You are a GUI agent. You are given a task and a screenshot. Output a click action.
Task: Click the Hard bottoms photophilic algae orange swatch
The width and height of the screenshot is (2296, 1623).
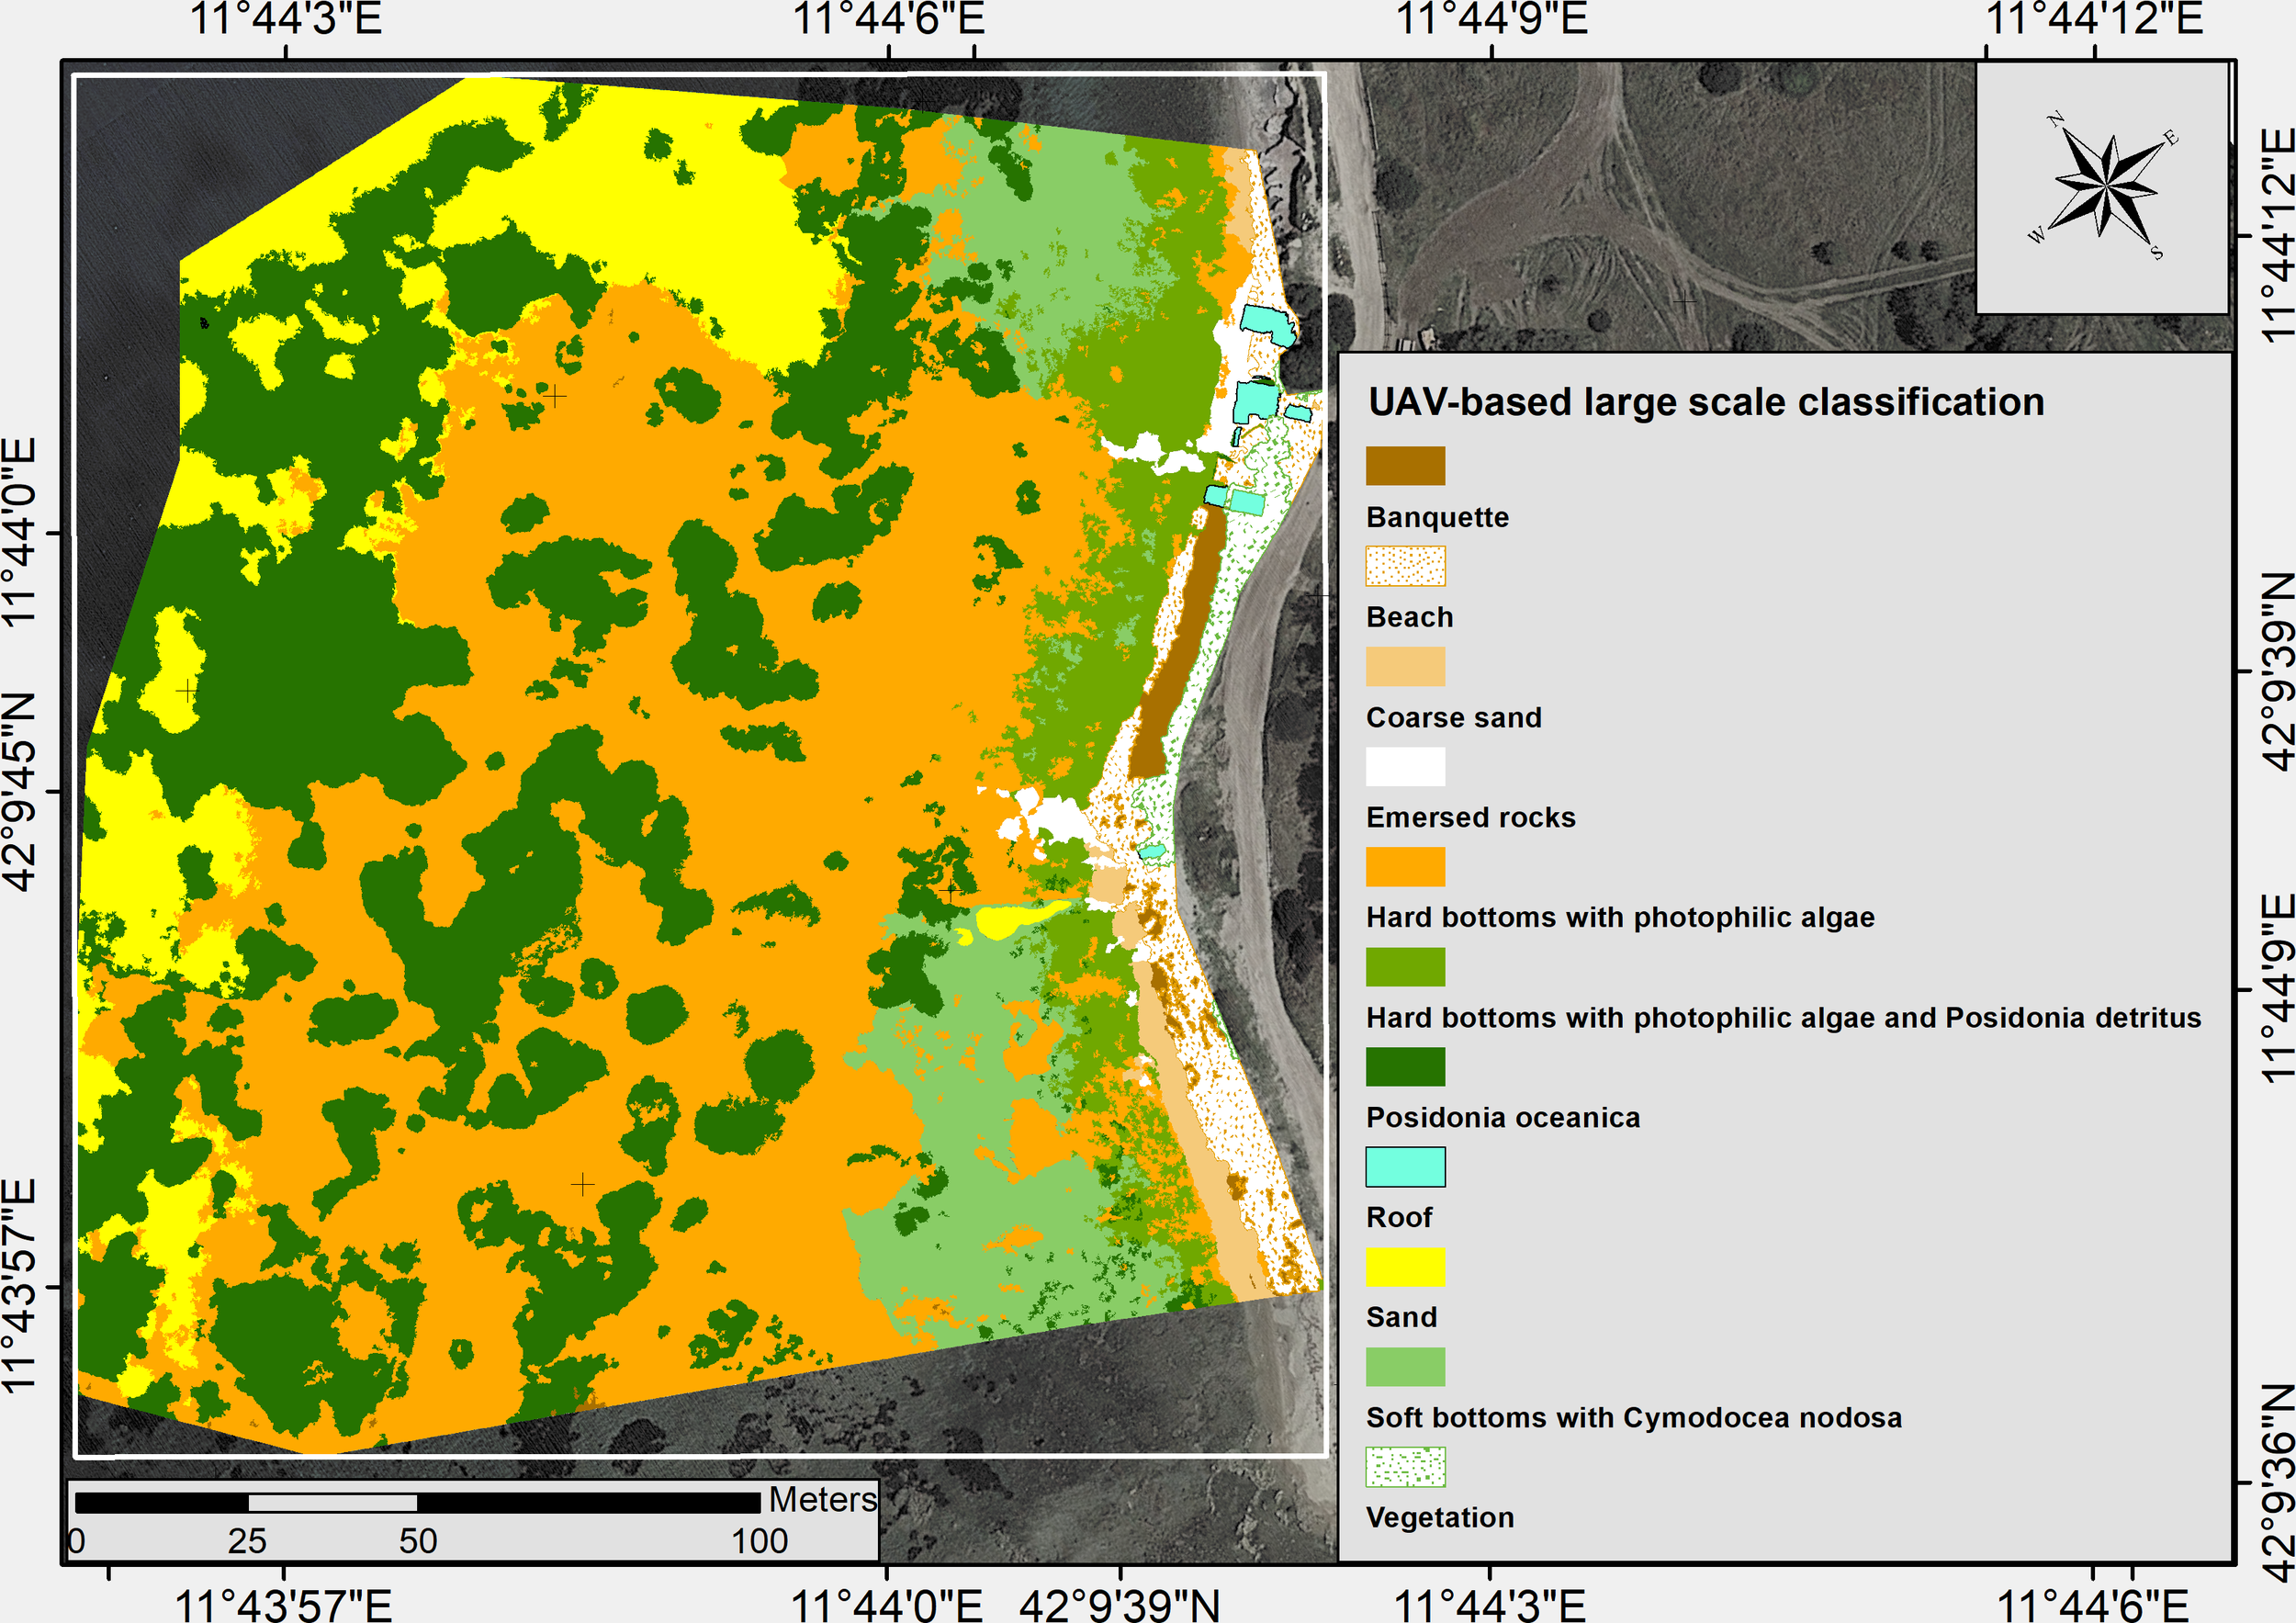click(1405, 866)
